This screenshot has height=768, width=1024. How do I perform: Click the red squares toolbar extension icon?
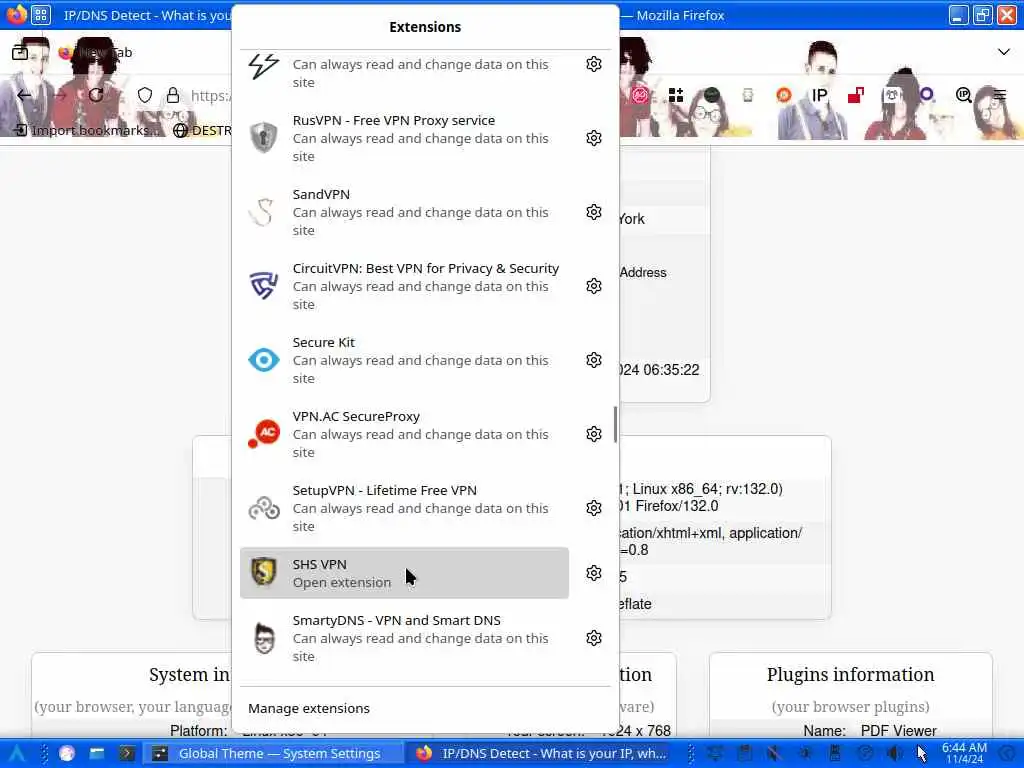(x=856, y=95)
